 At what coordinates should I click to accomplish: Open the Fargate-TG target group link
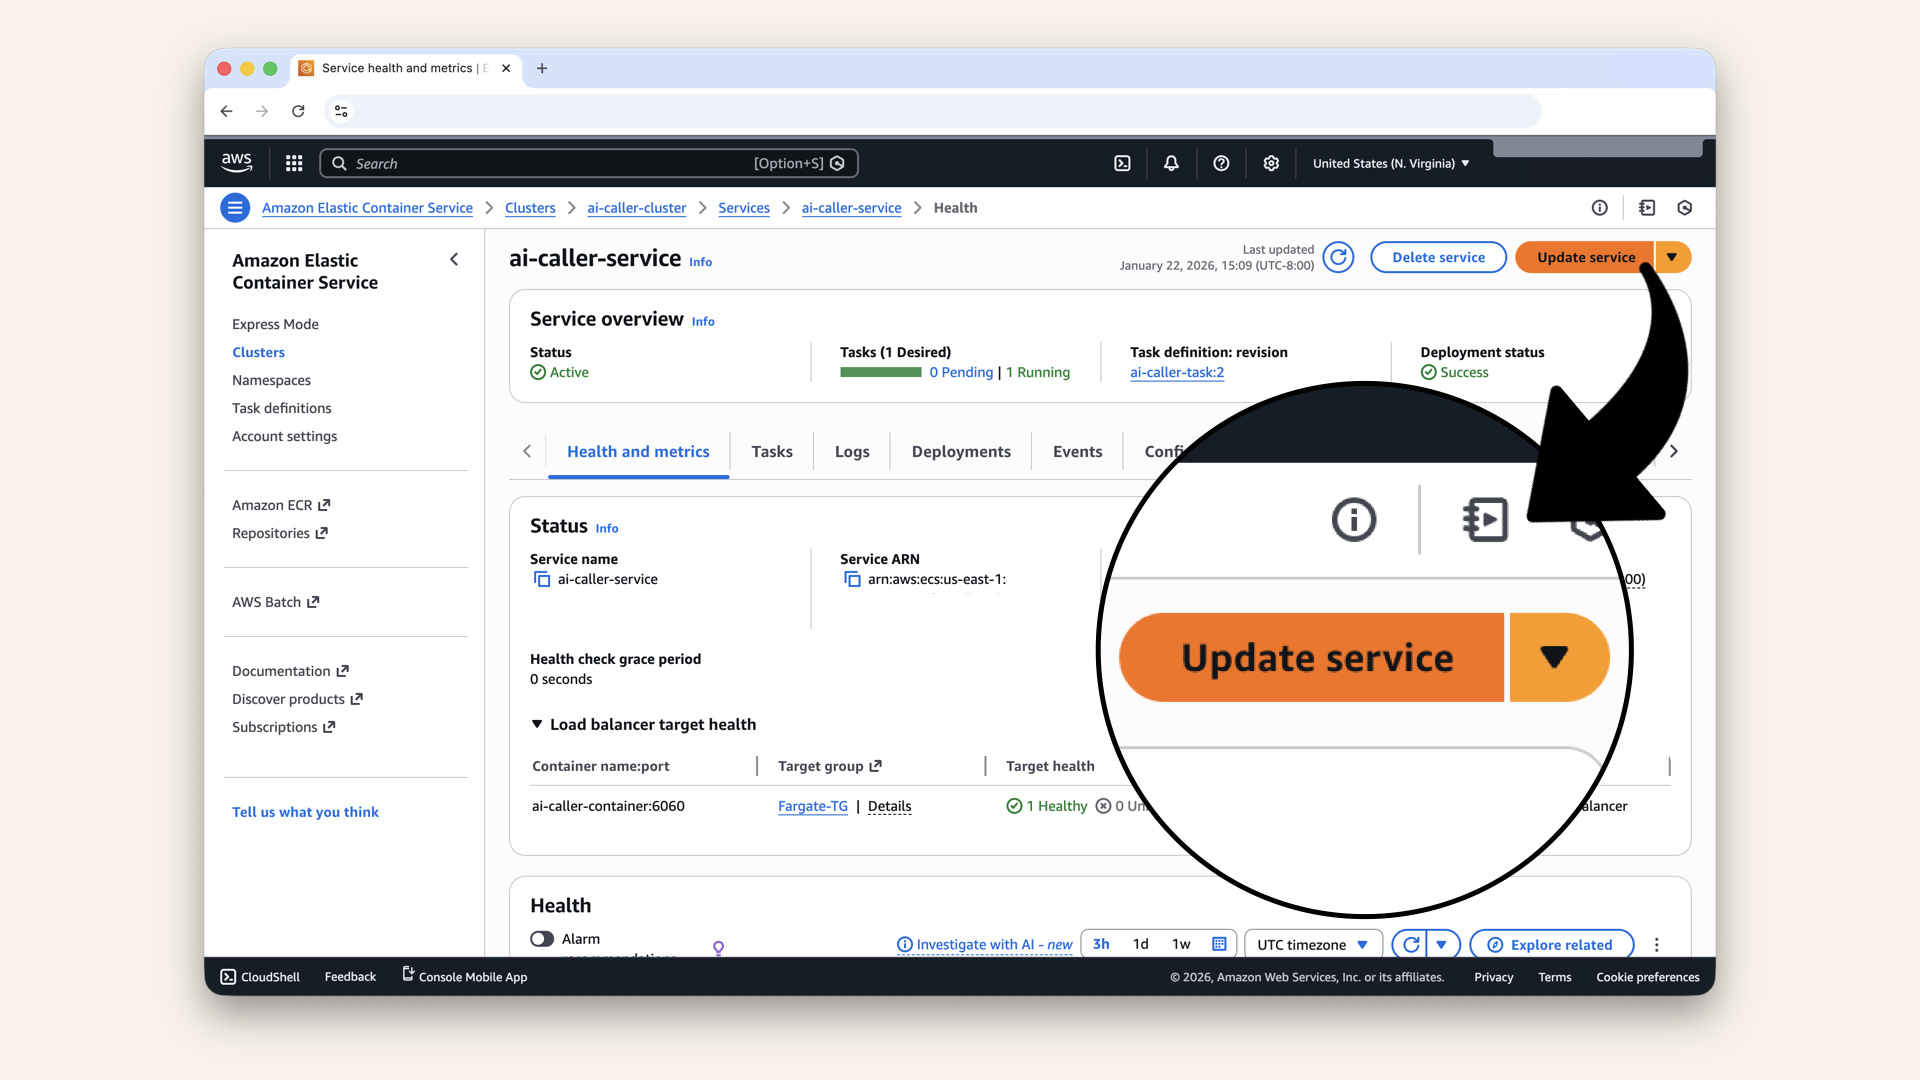click(x=813, y=806)
